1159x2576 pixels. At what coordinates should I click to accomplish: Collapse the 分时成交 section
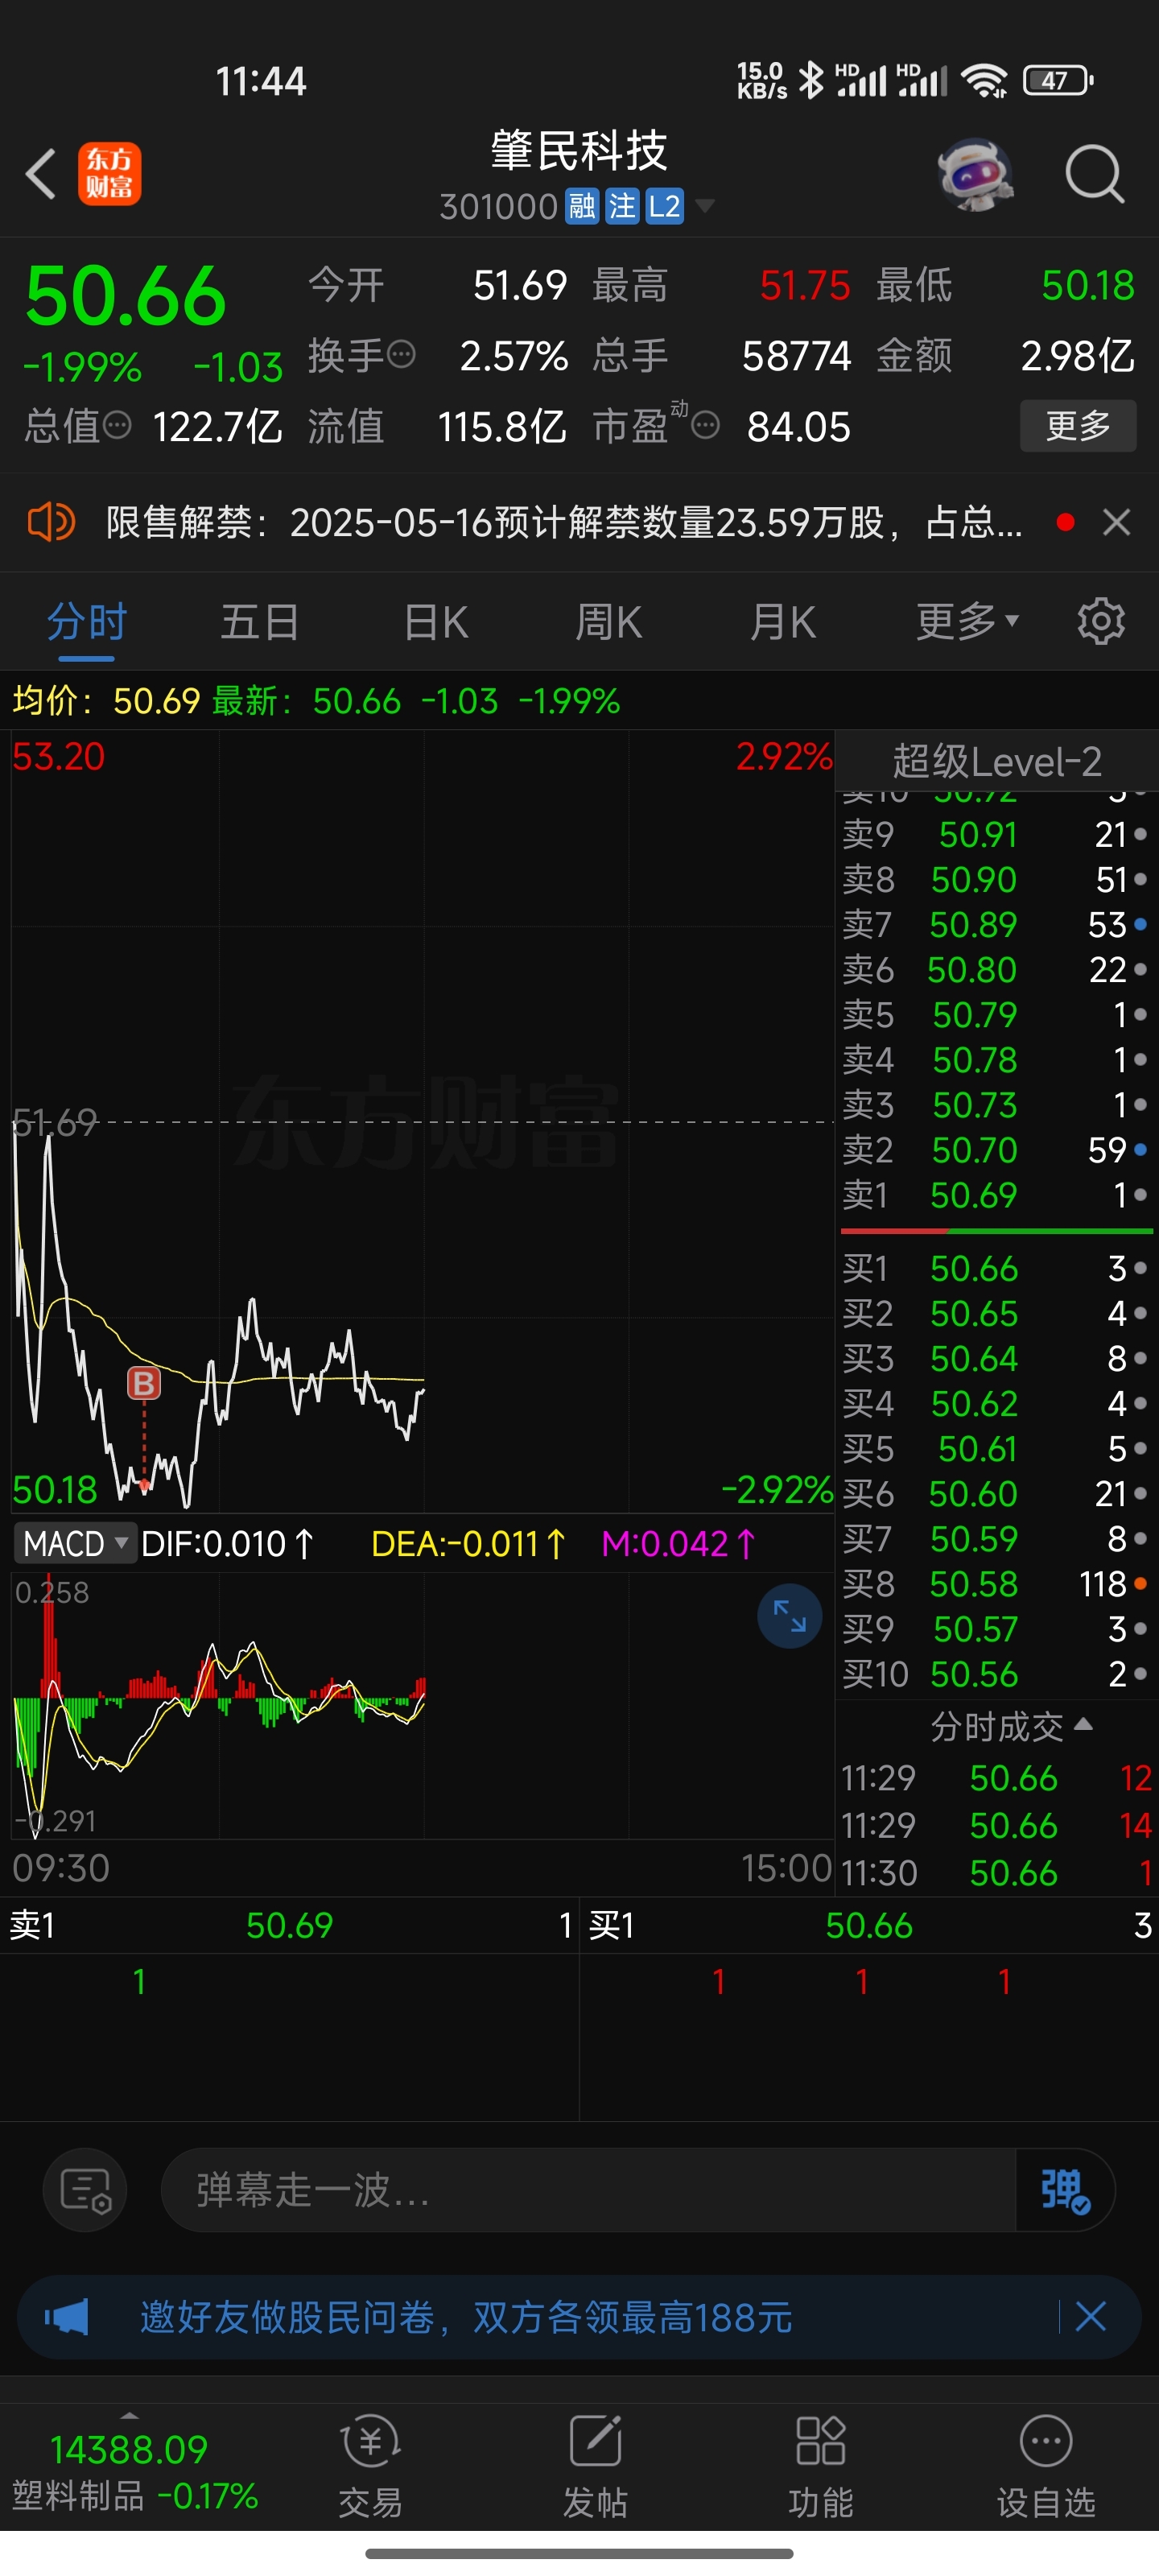(x=1010, y=1727)
